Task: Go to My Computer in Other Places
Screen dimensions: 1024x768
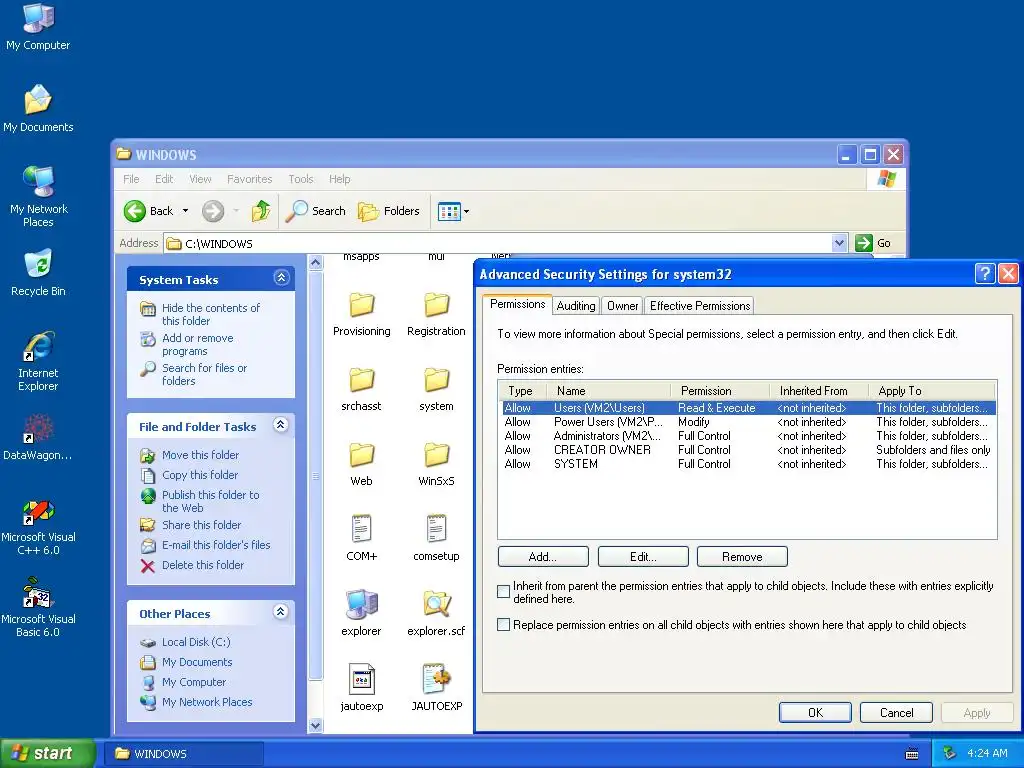Action: (x=194, y=682)
